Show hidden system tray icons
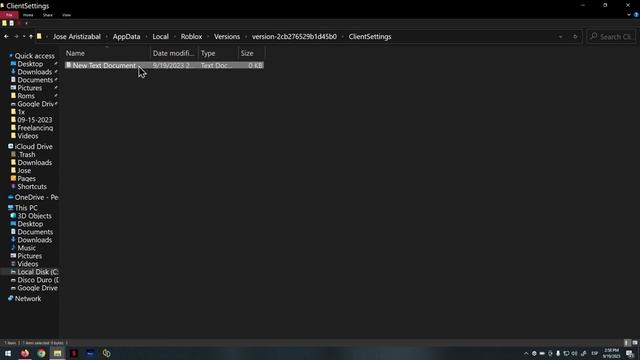The image size is (640, 360). pos(526,353)
